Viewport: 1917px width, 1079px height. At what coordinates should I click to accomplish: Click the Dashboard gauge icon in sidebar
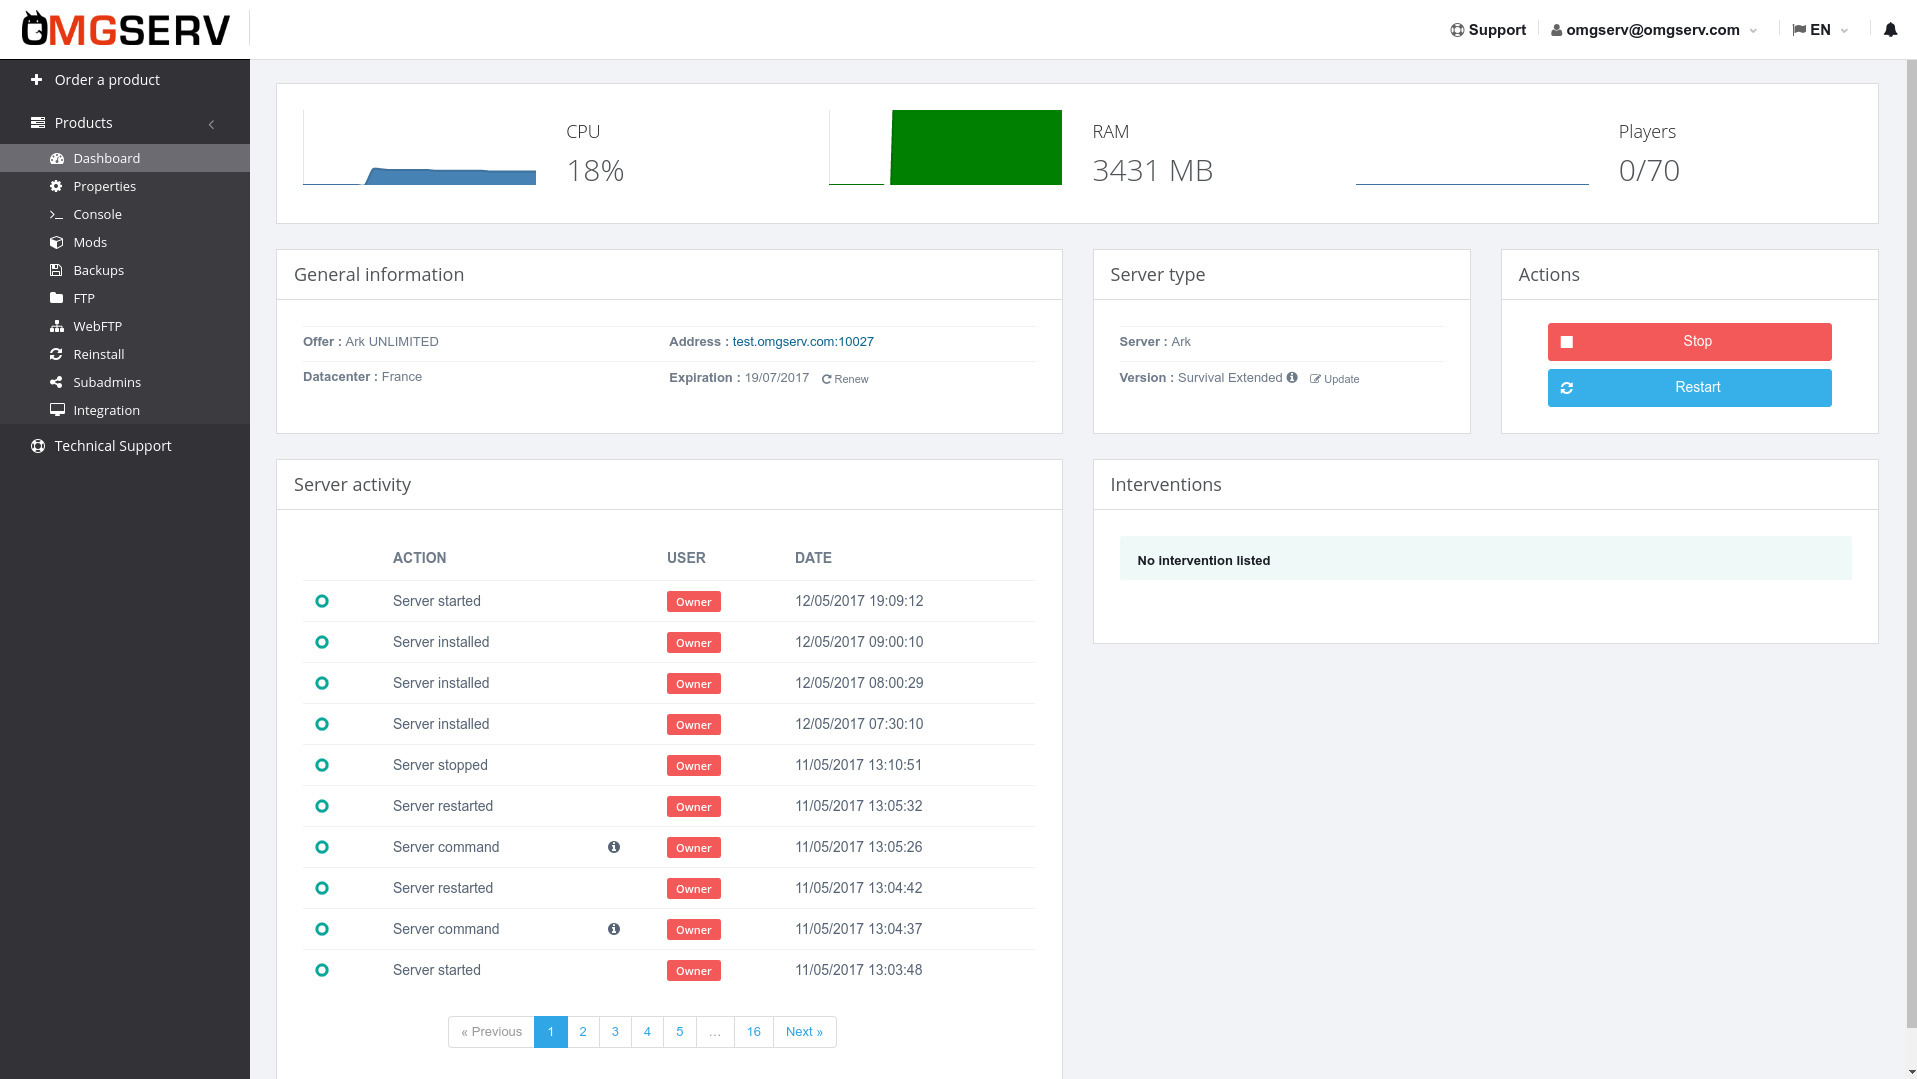tap(57, 158)
